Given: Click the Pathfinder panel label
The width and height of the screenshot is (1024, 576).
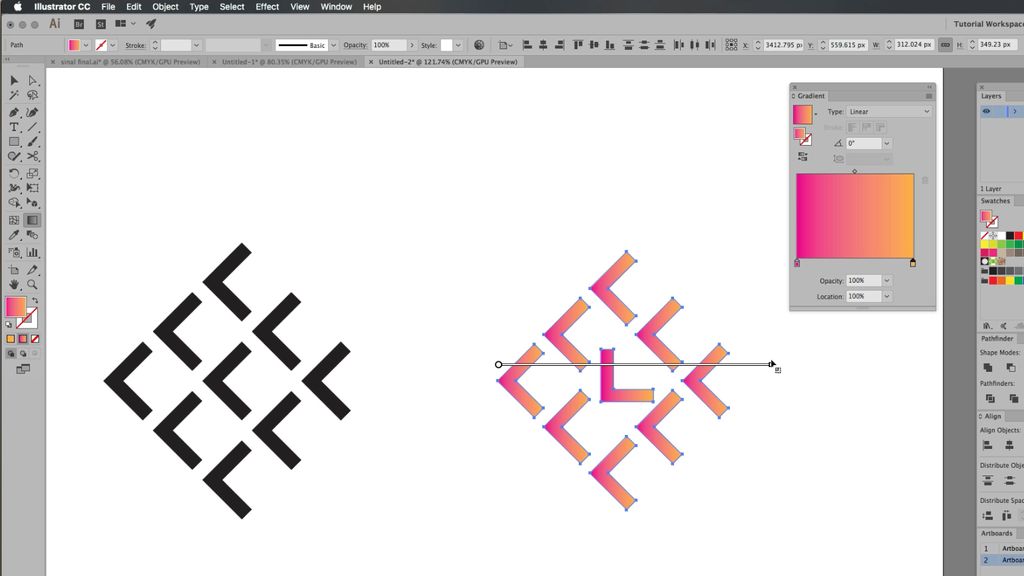Looking at the screenshot, I should tap(997, 338).
